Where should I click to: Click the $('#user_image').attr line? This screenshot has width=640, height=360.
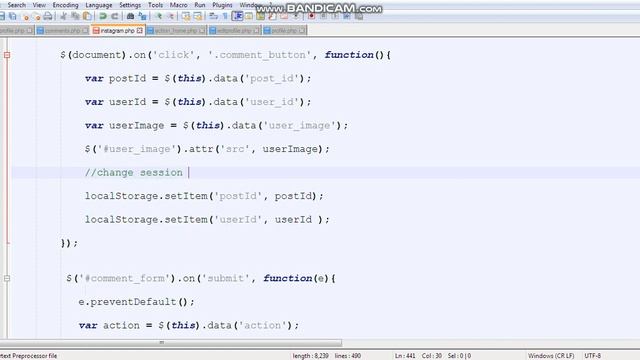click(207, 149)
